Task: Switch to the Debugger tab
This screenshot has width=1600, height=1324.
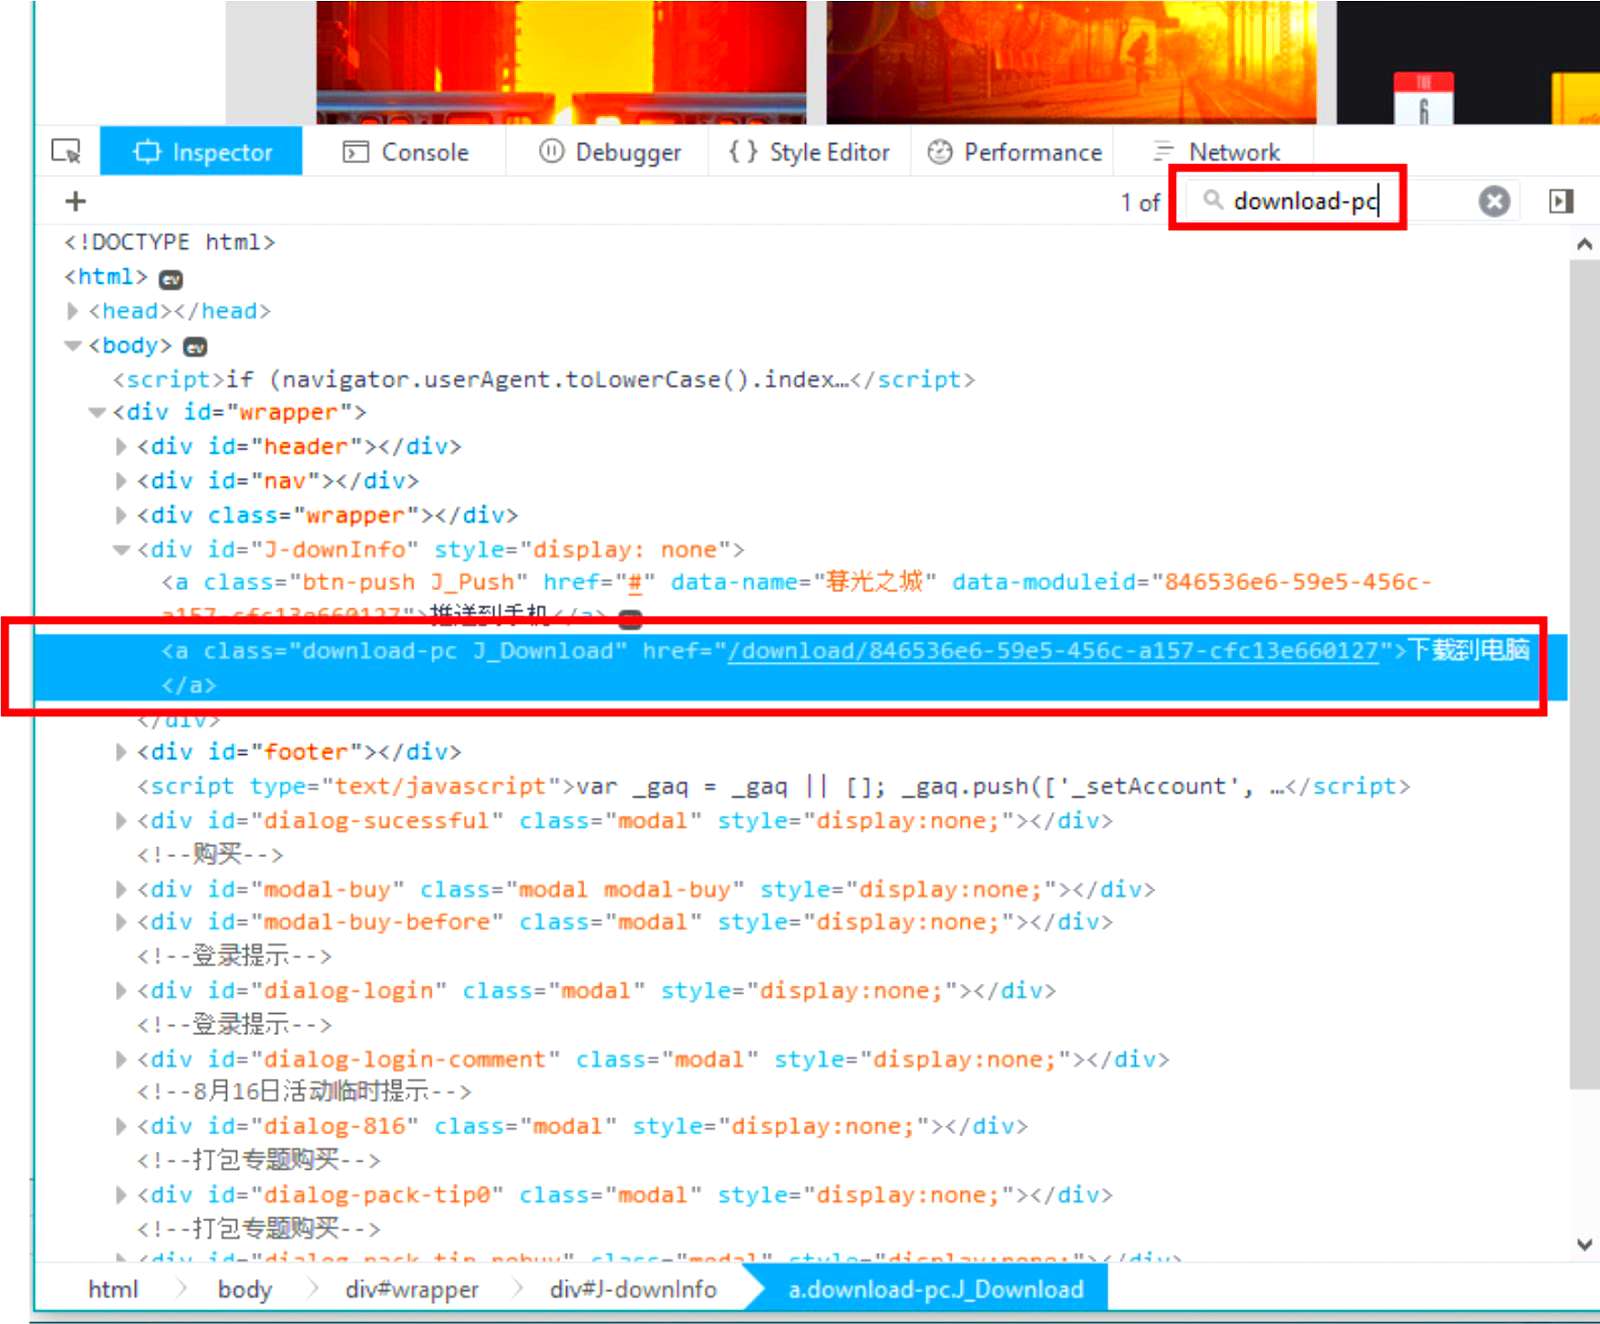Action: pyautogui.click(x=610, y=152)
